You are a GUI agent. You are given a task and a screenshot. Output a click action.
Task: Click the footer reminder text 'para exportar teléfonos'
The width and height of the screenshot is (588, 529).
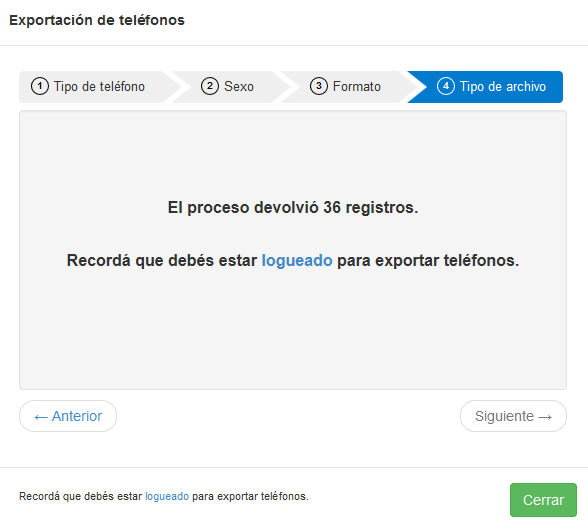pyautogui.click(x=250, y=496)
